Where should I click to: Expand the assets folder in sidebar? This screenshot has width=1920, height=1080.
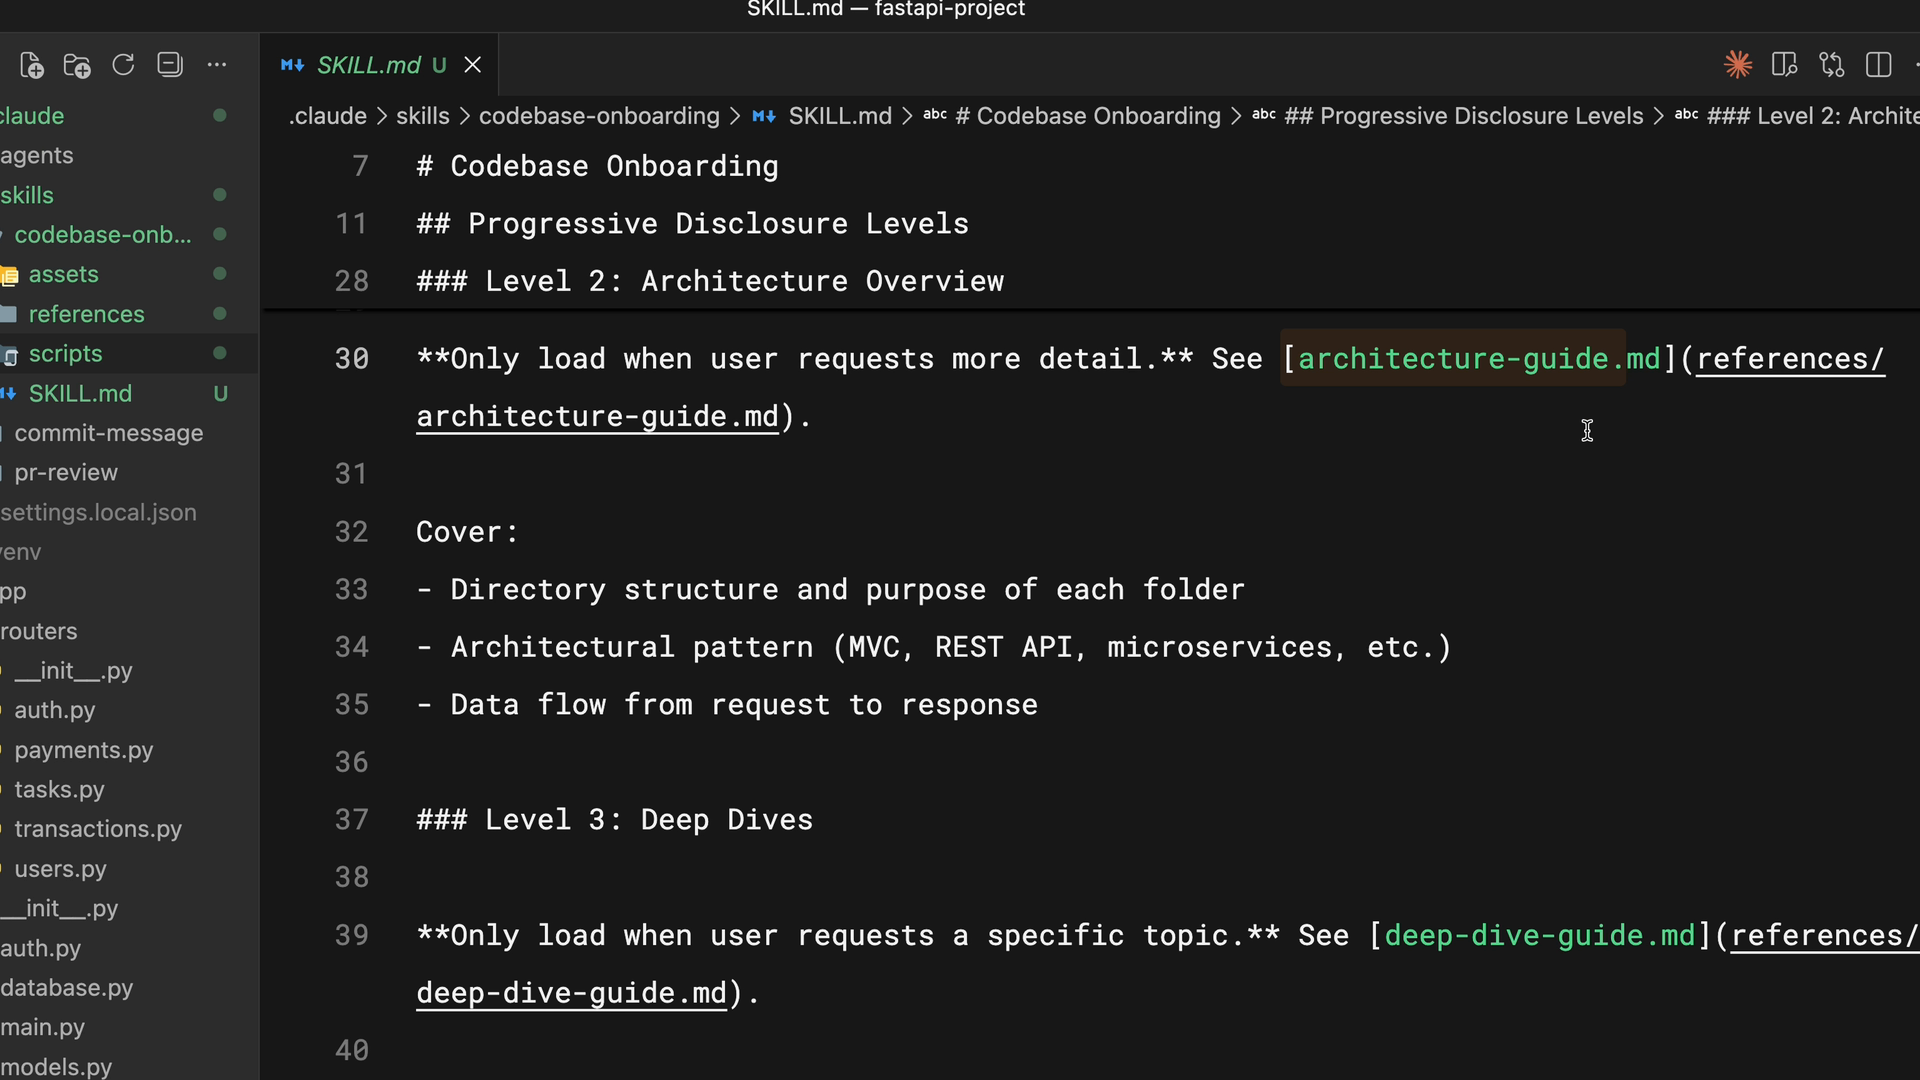63,274
